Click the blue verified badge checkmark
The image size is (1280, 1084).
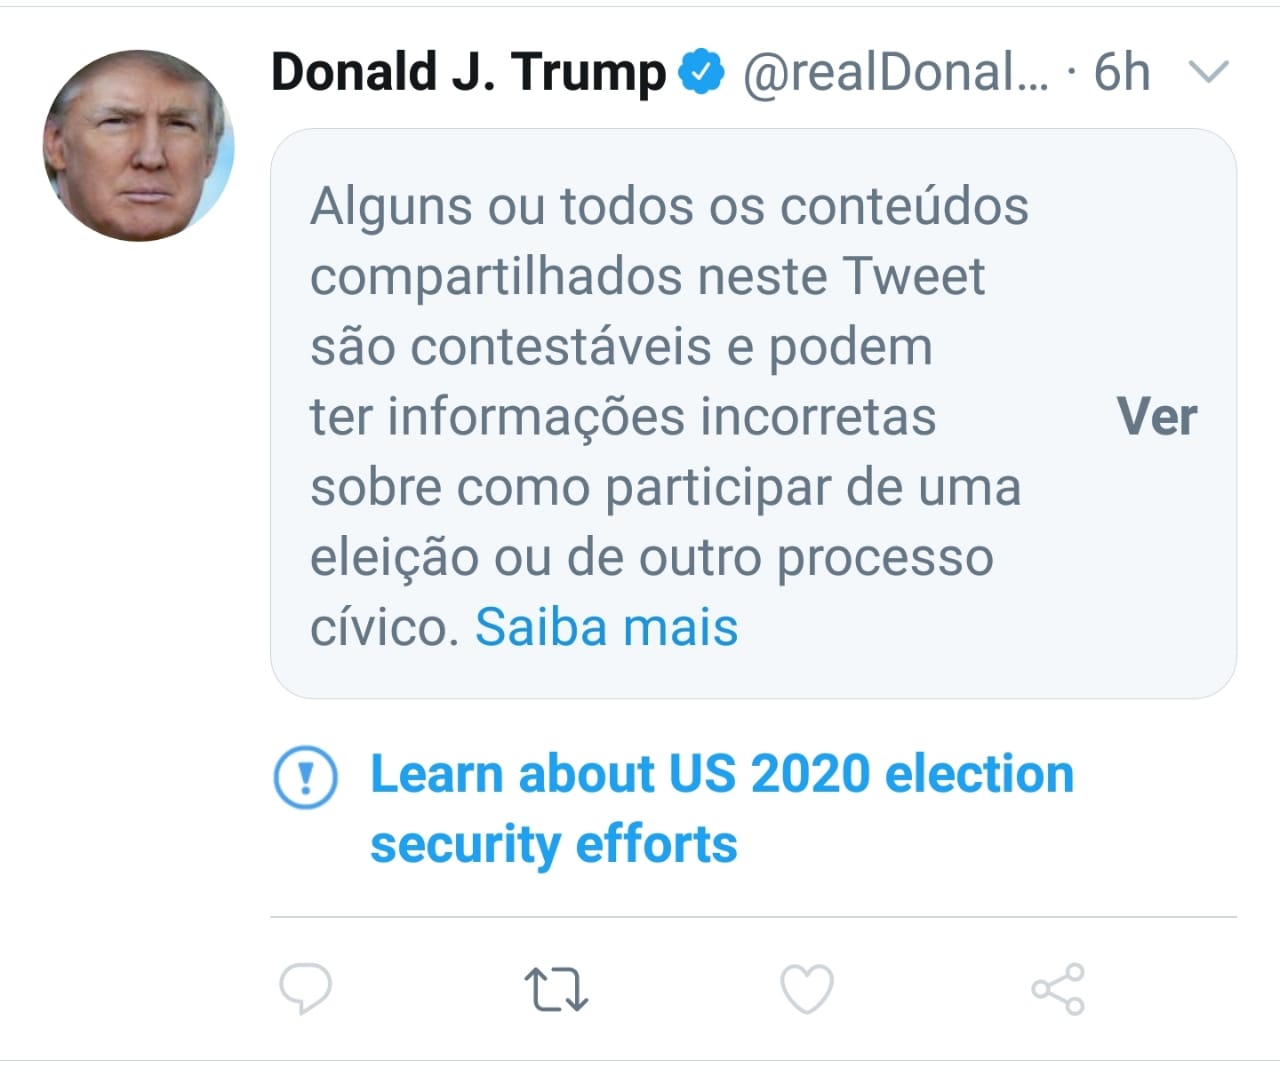(702, 72)
